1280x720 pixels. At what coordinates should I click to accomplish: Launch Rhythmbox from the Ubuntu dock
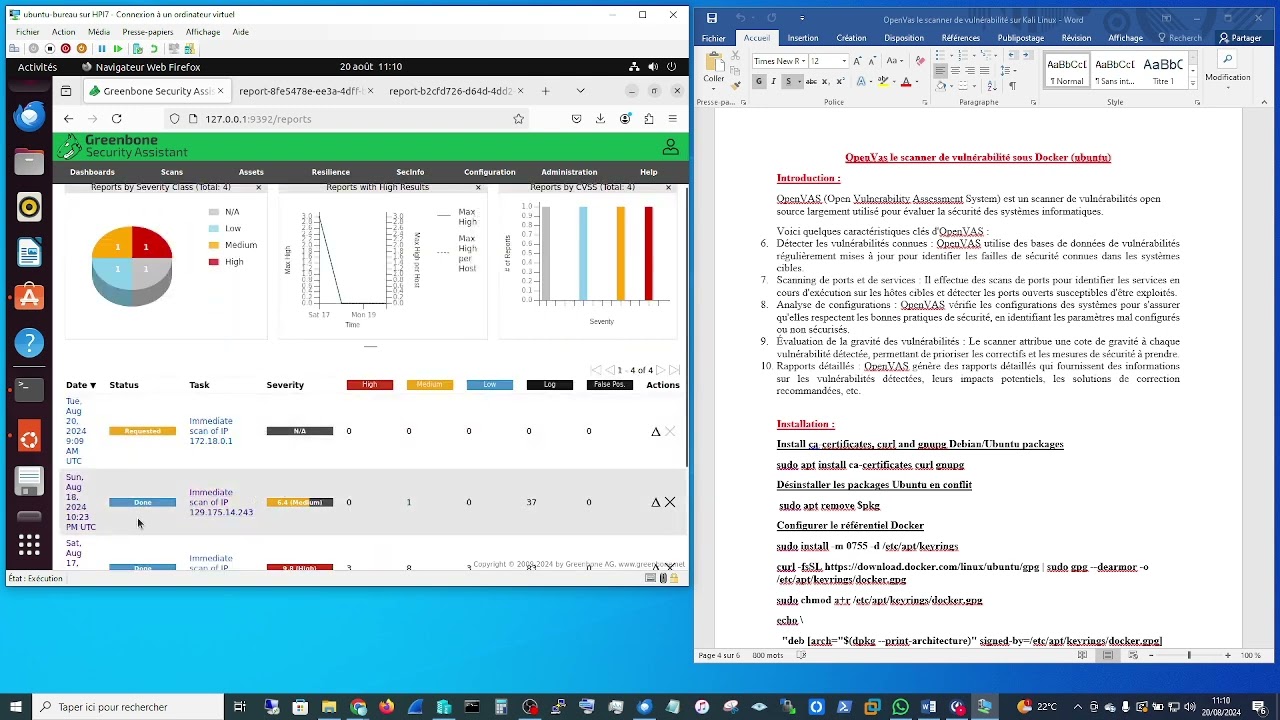click(x=29, y=207)
